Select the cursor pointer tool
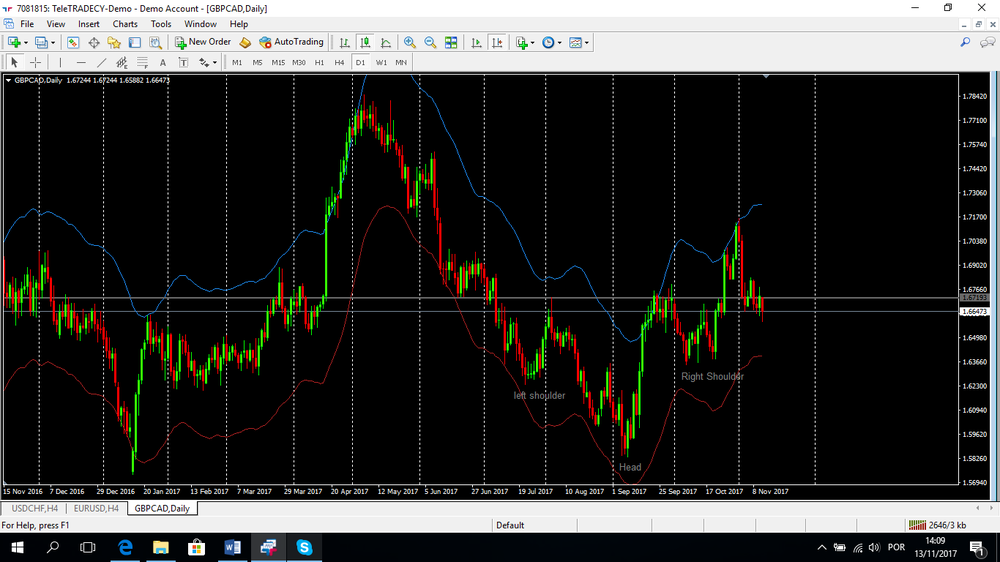Image resolution: width=1000 pixels, height=562 pixels. (x=14, y=63)
